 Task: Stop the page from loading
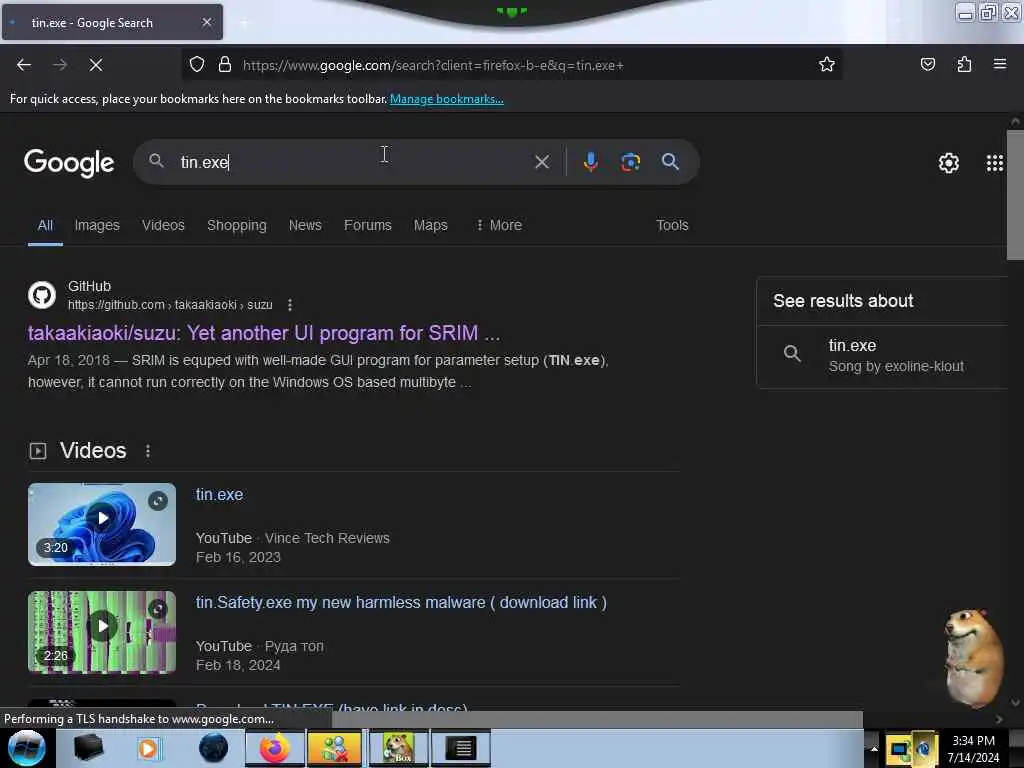click(95, 65)
